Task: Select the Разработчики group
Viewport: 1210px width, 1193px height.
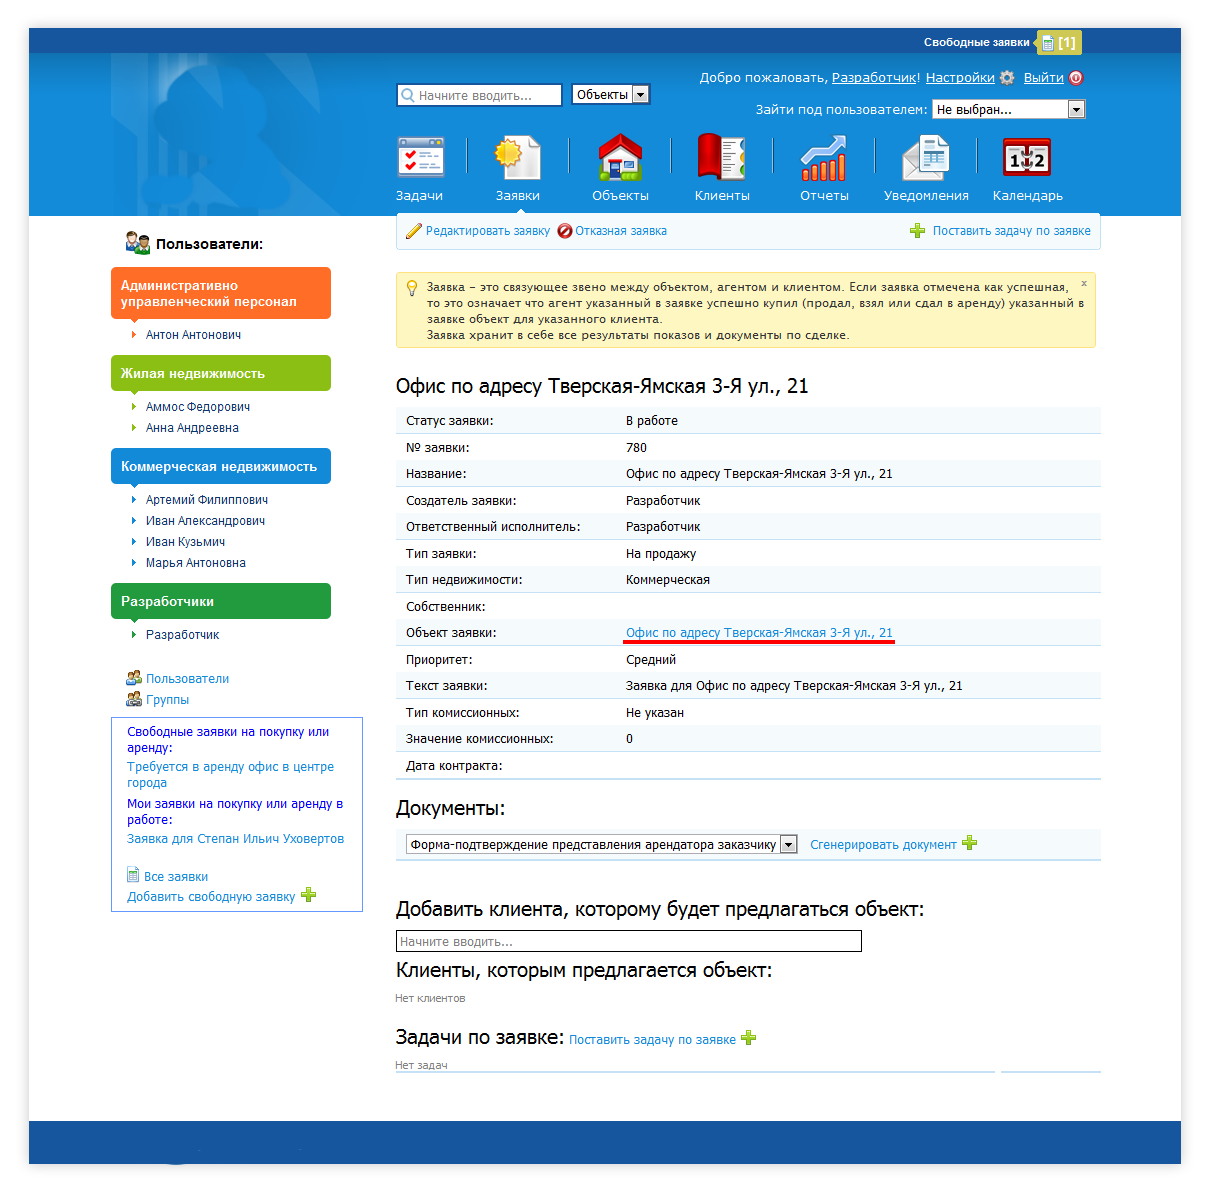Action: click(x=221, y=601)
